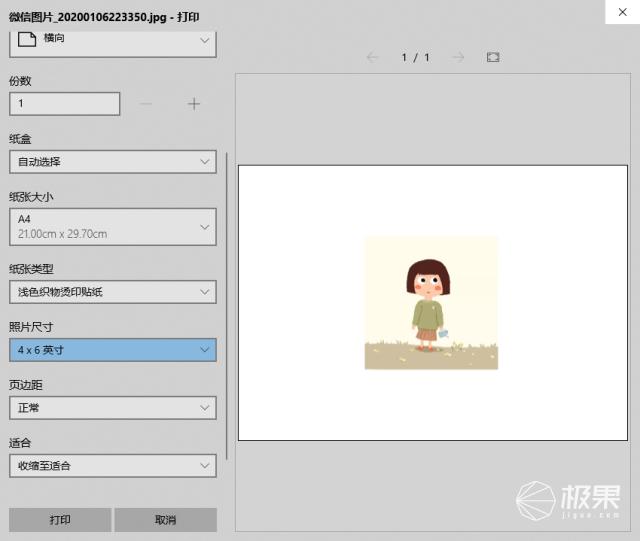Go to next preview page arrow
The height and width of the screenshot is (541, 640).
[458, 57]
